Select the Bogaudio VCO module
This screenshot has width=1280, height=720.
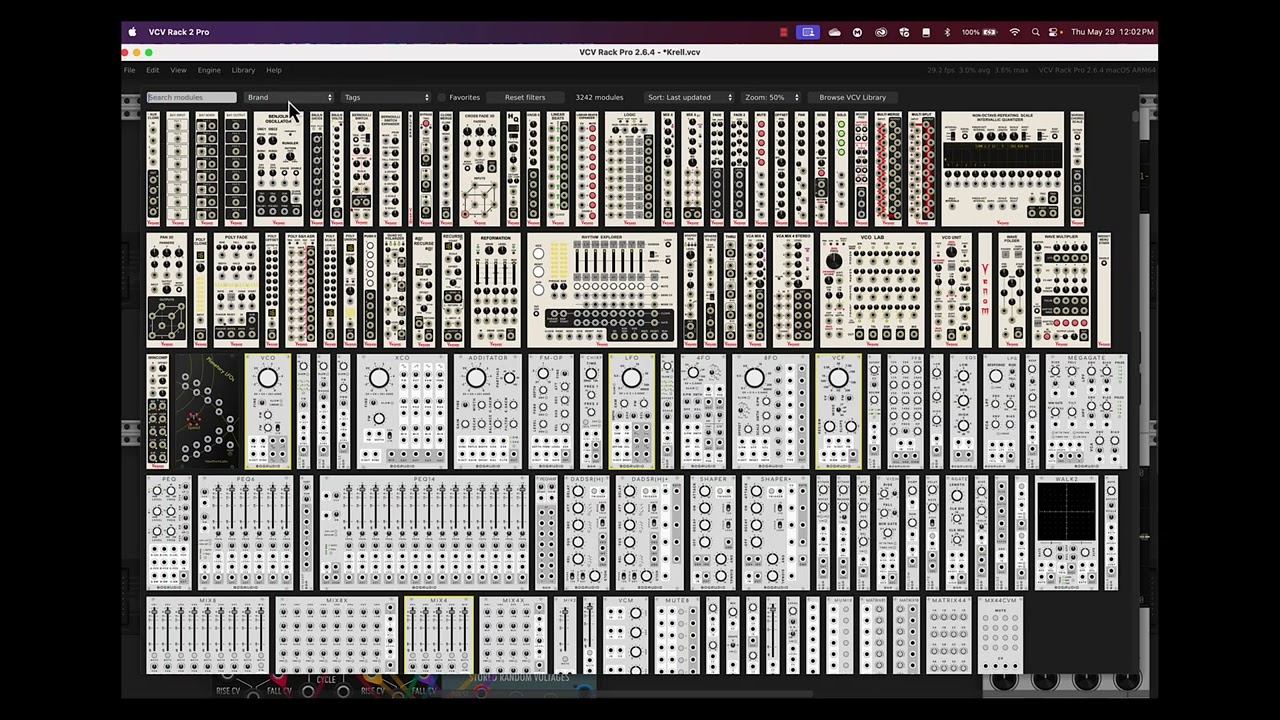(x=267, y=411)
